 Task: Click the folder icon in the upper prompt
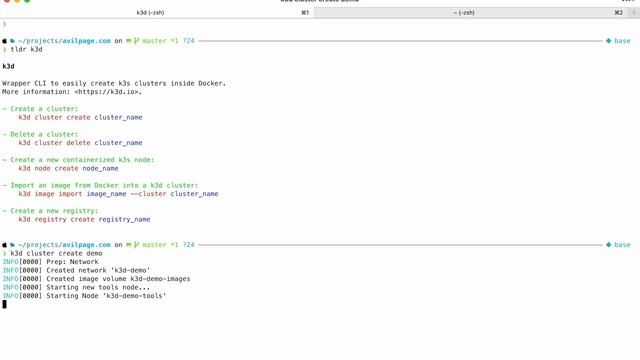[x=13, y=41]
